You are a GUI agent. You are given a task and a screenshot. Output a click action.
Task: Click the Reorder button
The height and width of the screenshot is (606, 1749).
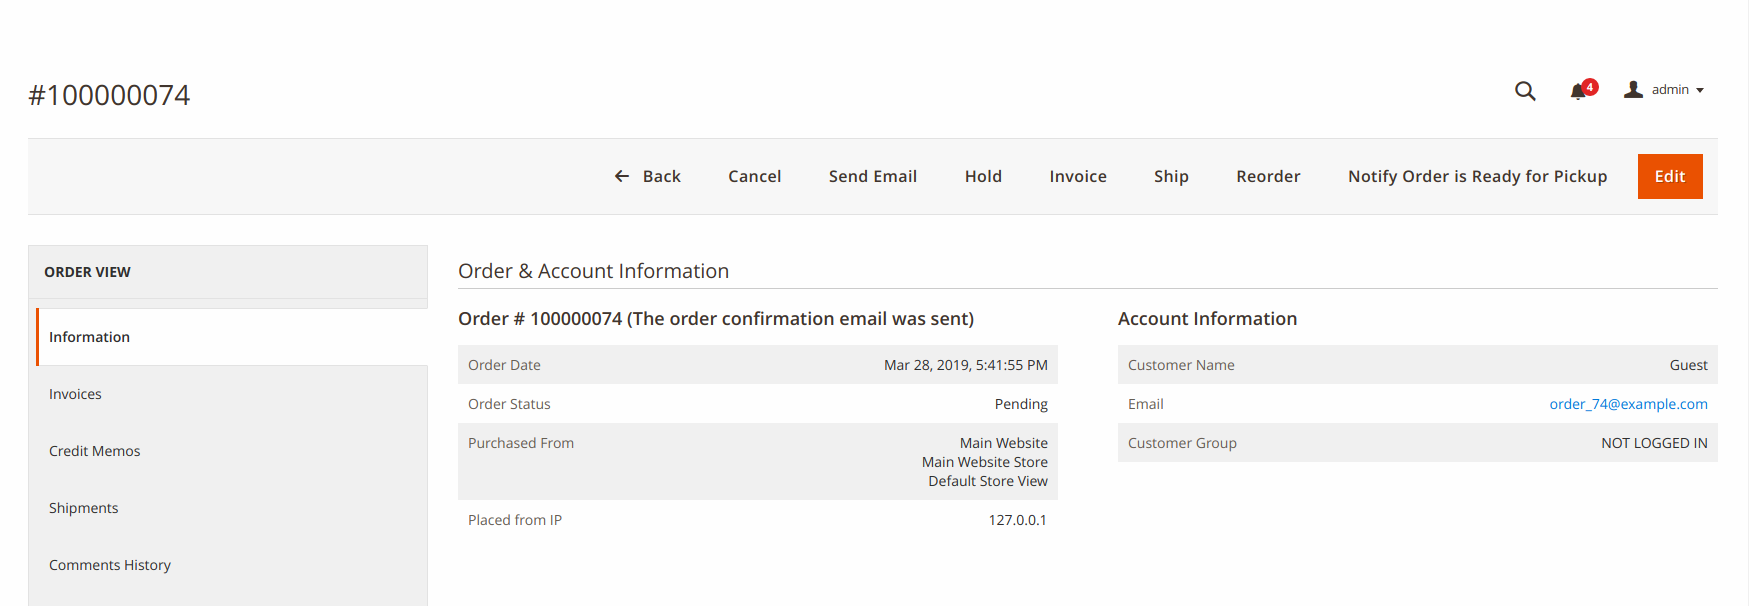1268,176
